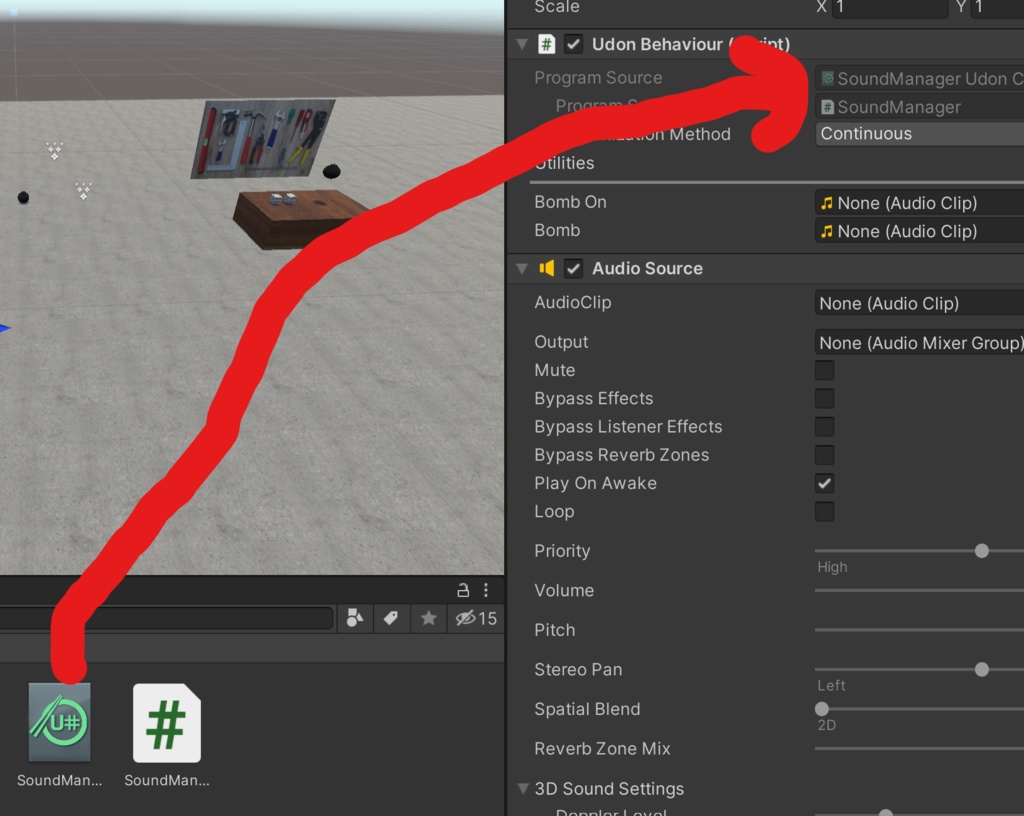The image size is (1024, 816).
Task: Click the Audio Source speaker icon
Action: tap(547, 268)
